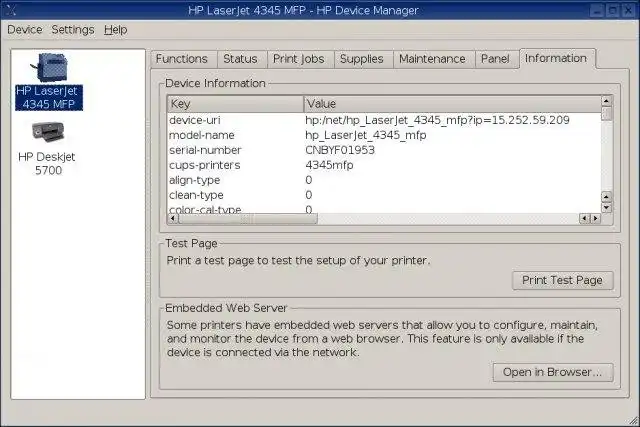640x427 pixels.
Task: Select the align-type key cell
Action: tap(194, 180)
